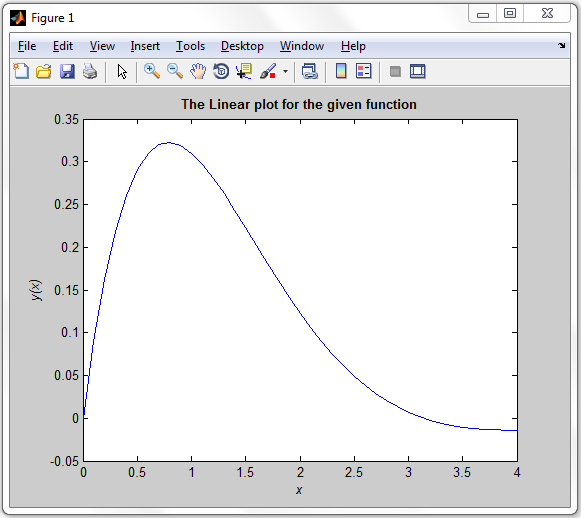
Task: Activate the Zoom Out magnifier tool
Action: [x=175, y=71]
